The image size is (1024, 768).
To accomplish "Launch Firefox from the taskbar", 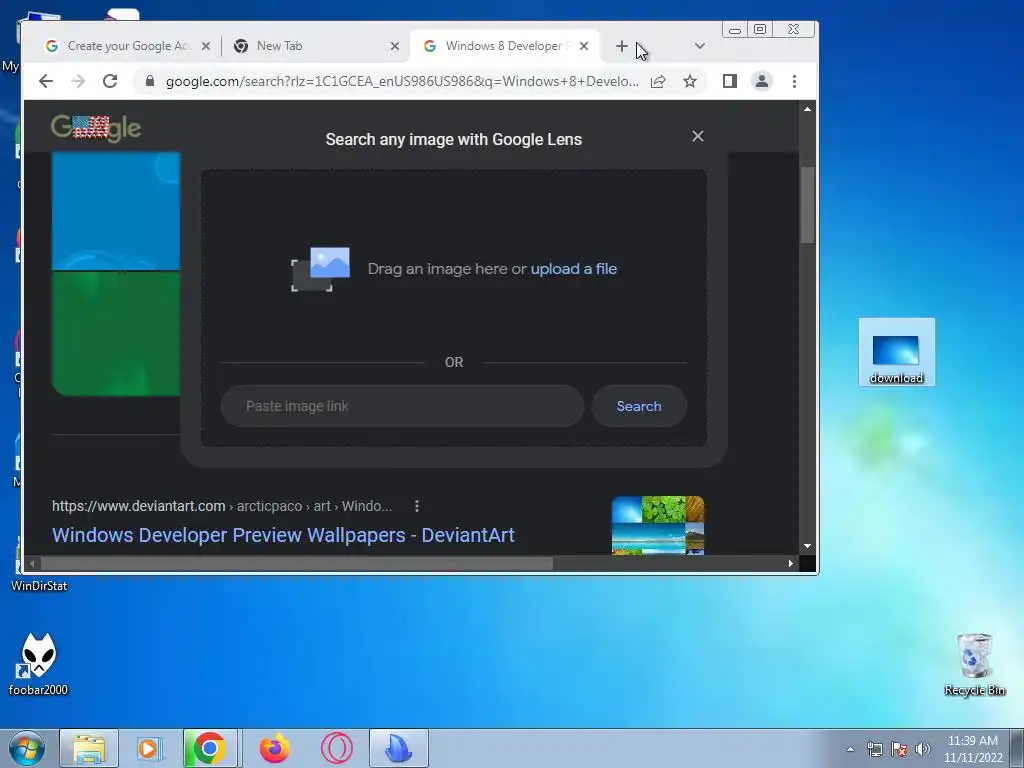I will click(x=274, y=748).
